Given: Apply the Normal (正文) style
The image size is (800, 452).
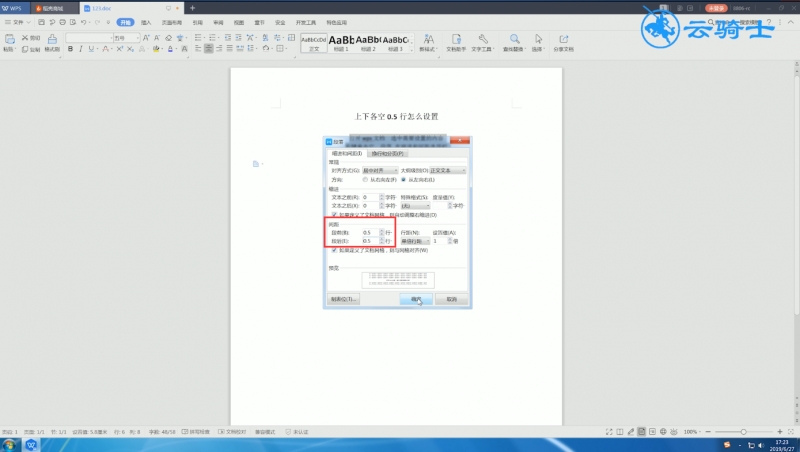Looking at the screenshot, I should pos(314,43).
